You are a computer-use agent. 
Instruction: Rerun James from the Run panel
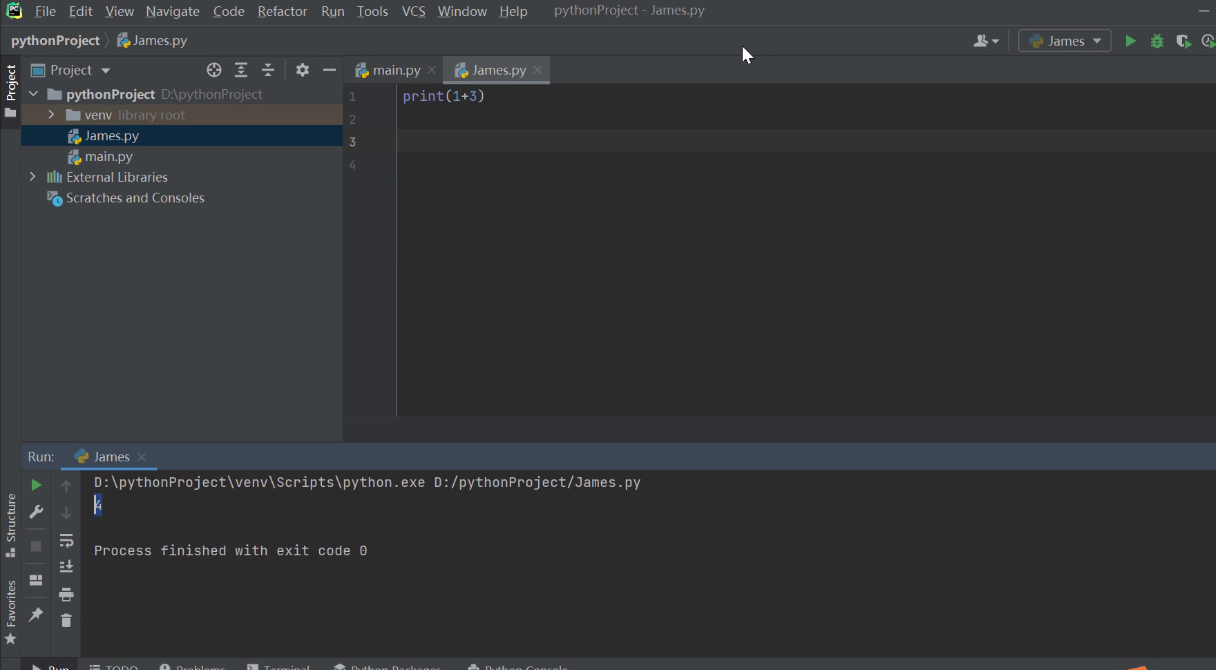point(36,485)
